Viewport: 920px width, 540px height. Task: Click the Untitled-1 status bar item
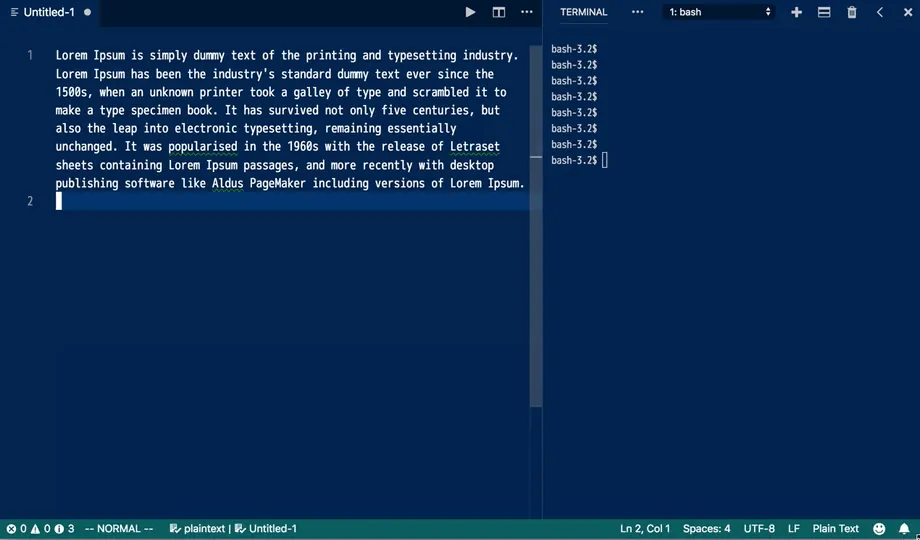[x=266, y=528]
